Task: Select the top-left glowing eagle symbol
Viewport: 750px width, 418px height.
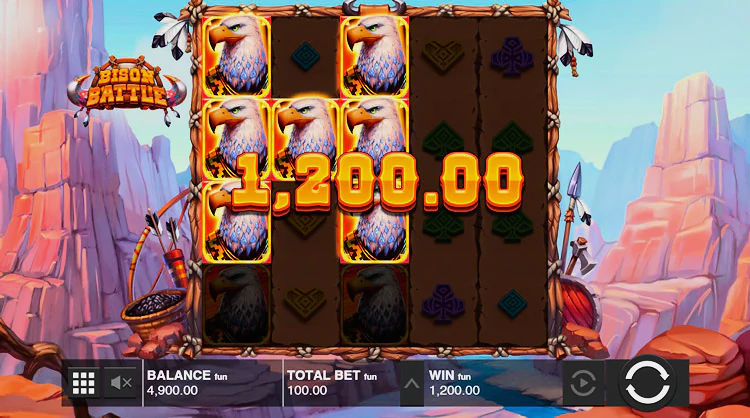Action: pos(236,57)
